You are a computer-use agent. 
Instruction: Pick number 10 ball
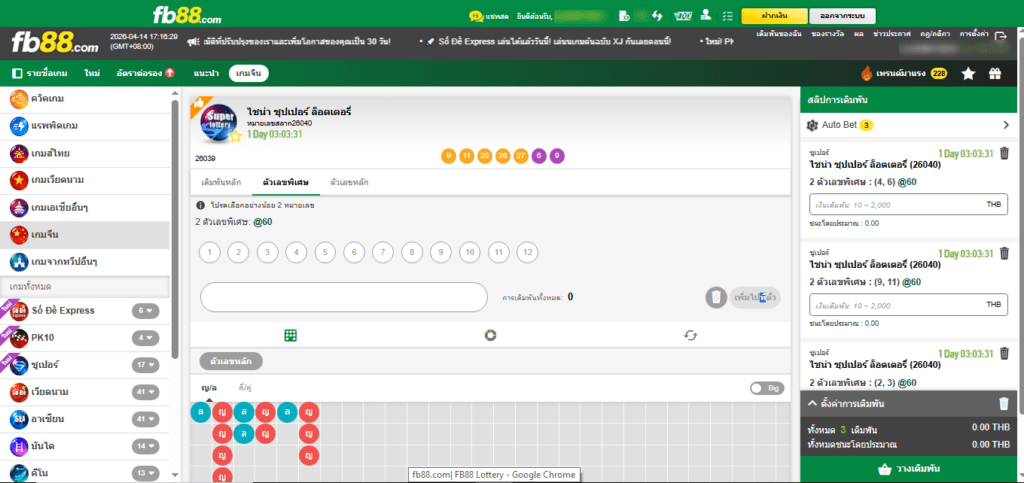470,252
